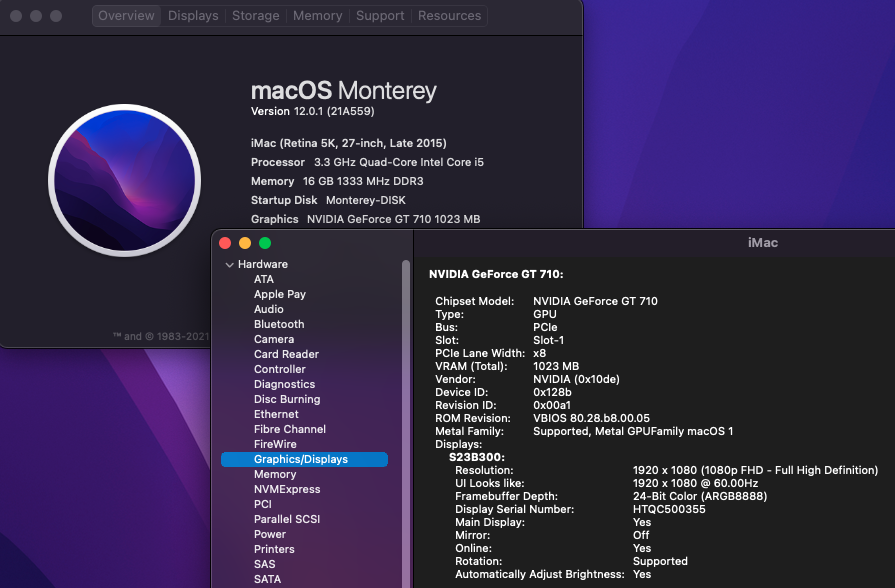
Task: Select Bluetooth in the sidebar
Action: click(x=279, y=324)
